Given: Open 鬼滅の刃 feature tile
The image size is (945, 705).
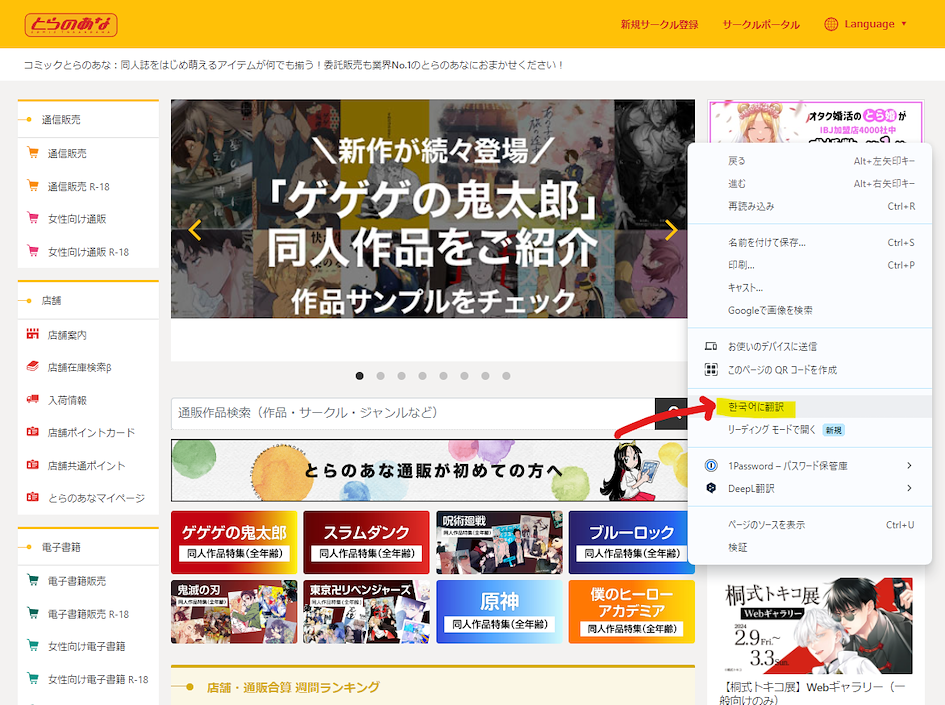Looking at the screenshot, I should [234, 612].
